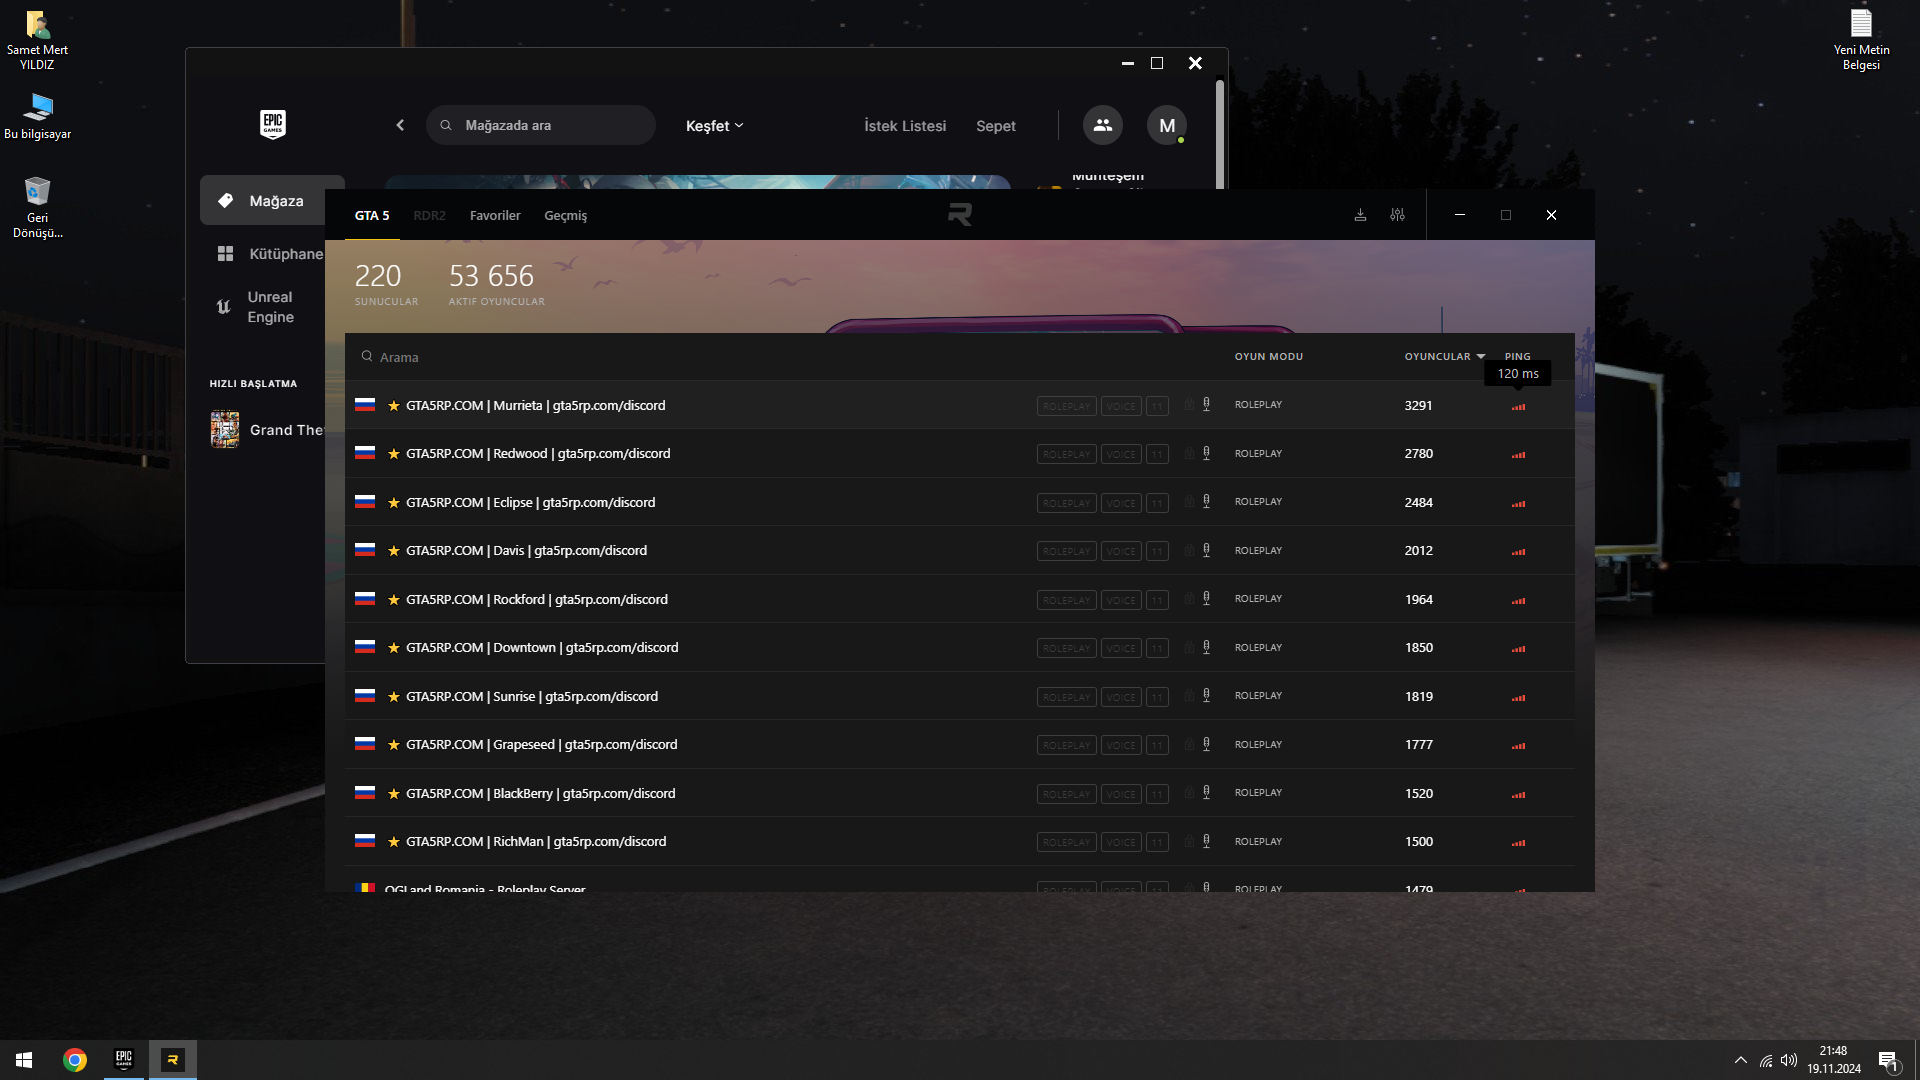Toggle favorite star for Downtown server
Image resolution: width=1920 pixels, height=1080 pixels.
[x=394, y=648]
